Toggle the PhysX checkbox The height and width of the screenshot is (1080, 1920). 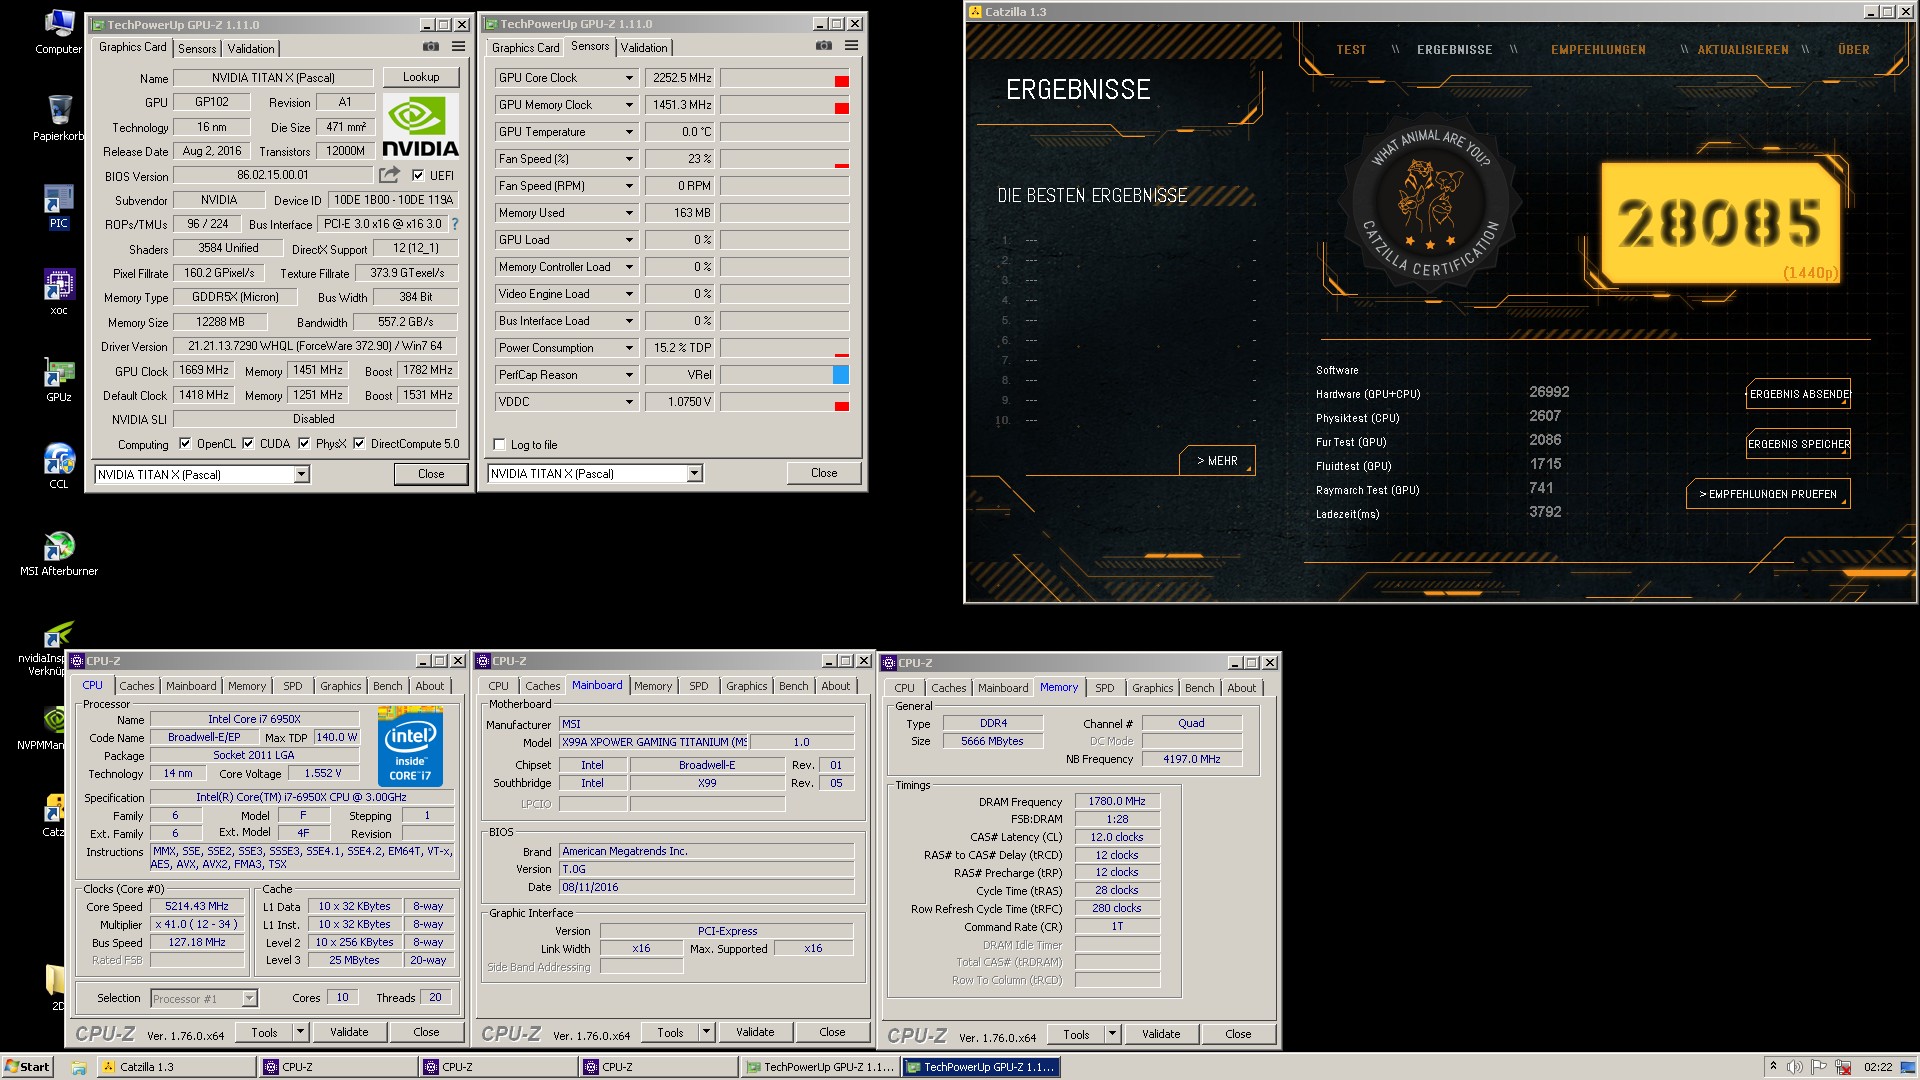(304, 444)
